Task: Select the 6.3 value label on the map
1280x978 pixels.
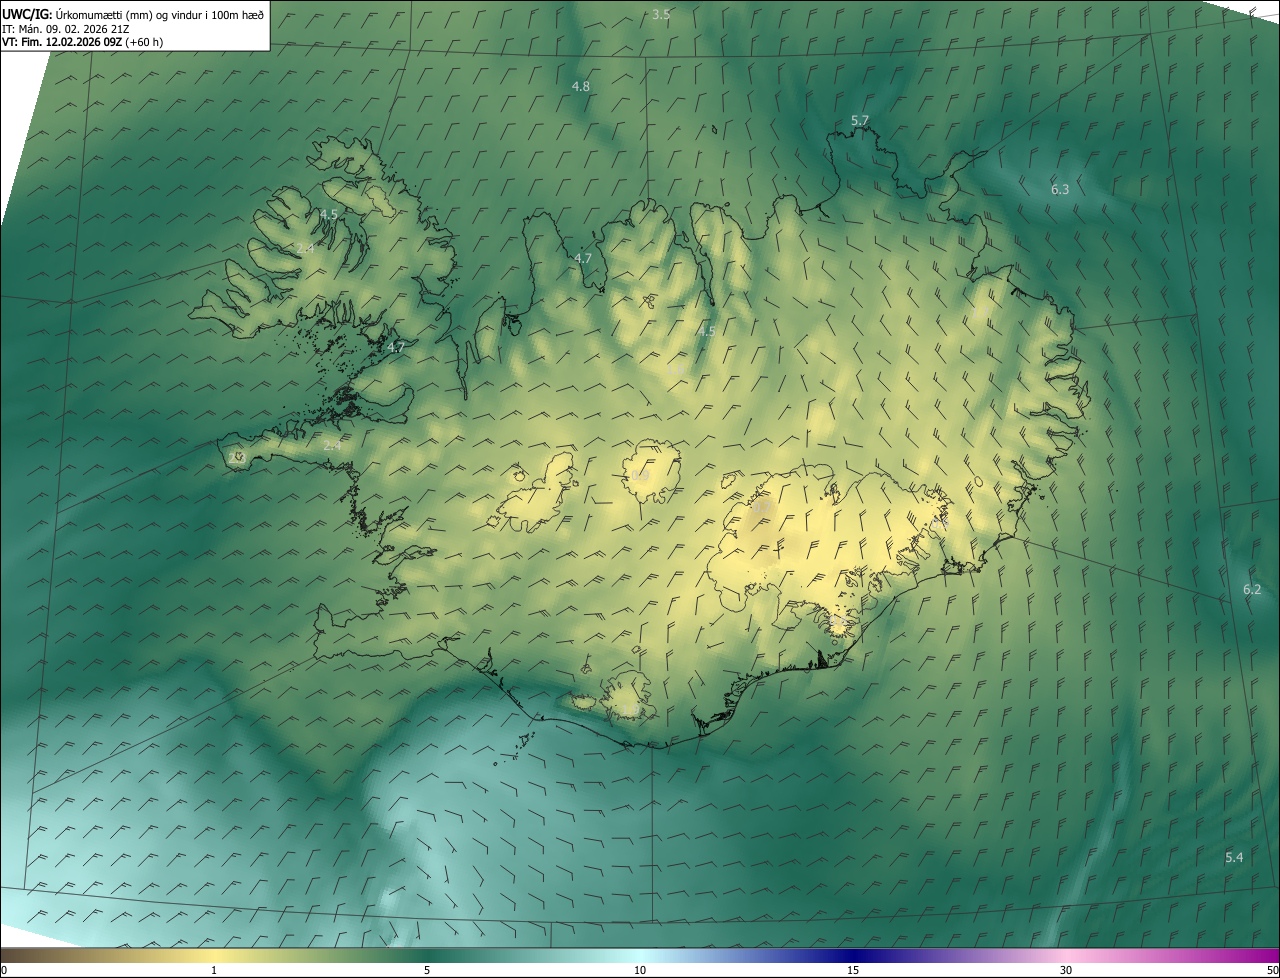Action: 1059,189
